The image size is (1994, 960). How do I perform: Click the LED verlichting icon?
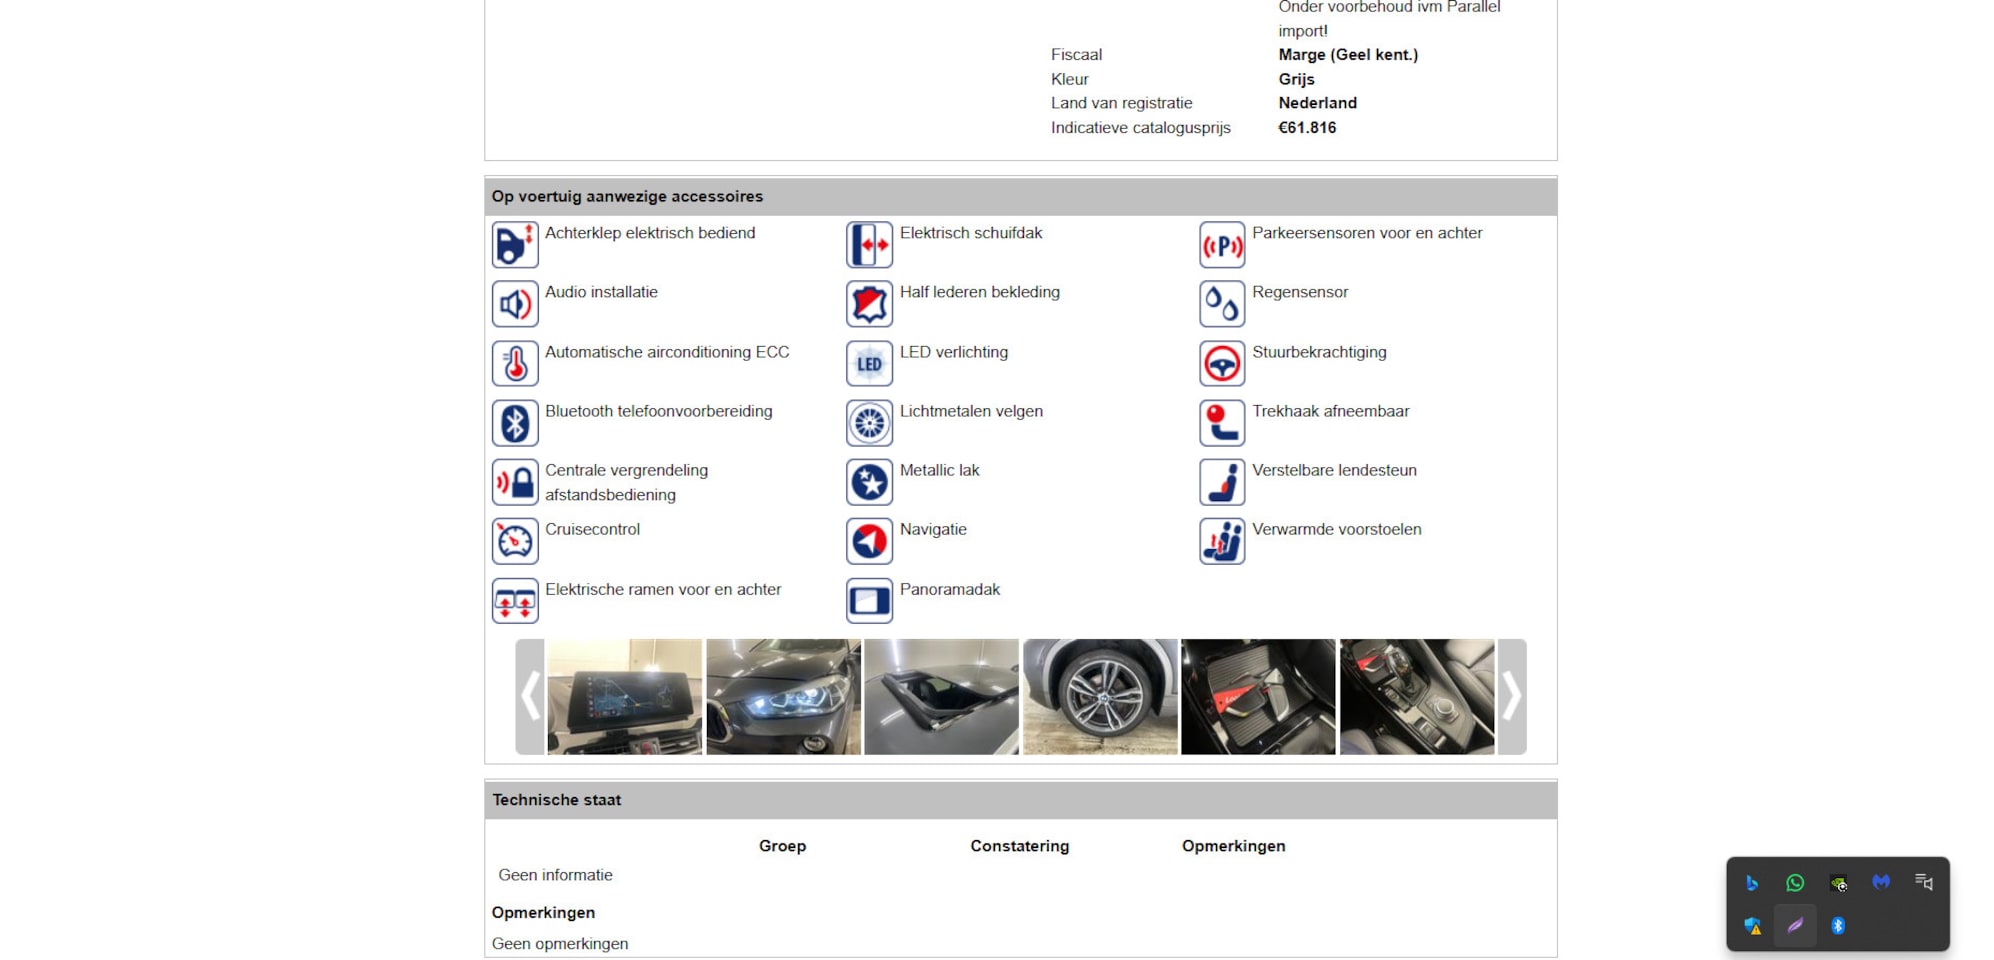click(869, 364)
